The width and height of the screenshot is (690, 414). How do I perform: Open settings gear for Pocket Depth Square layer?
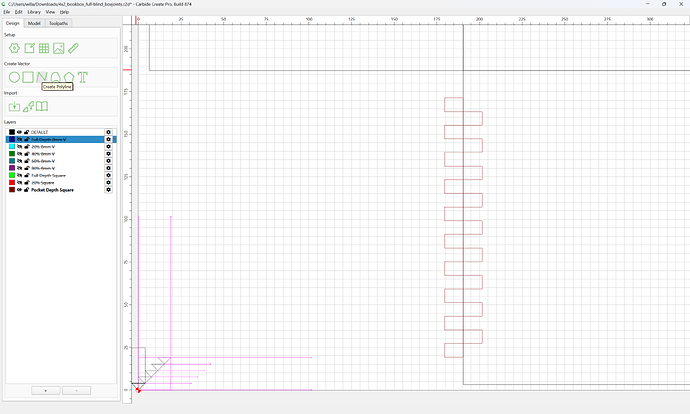point(108,190)
